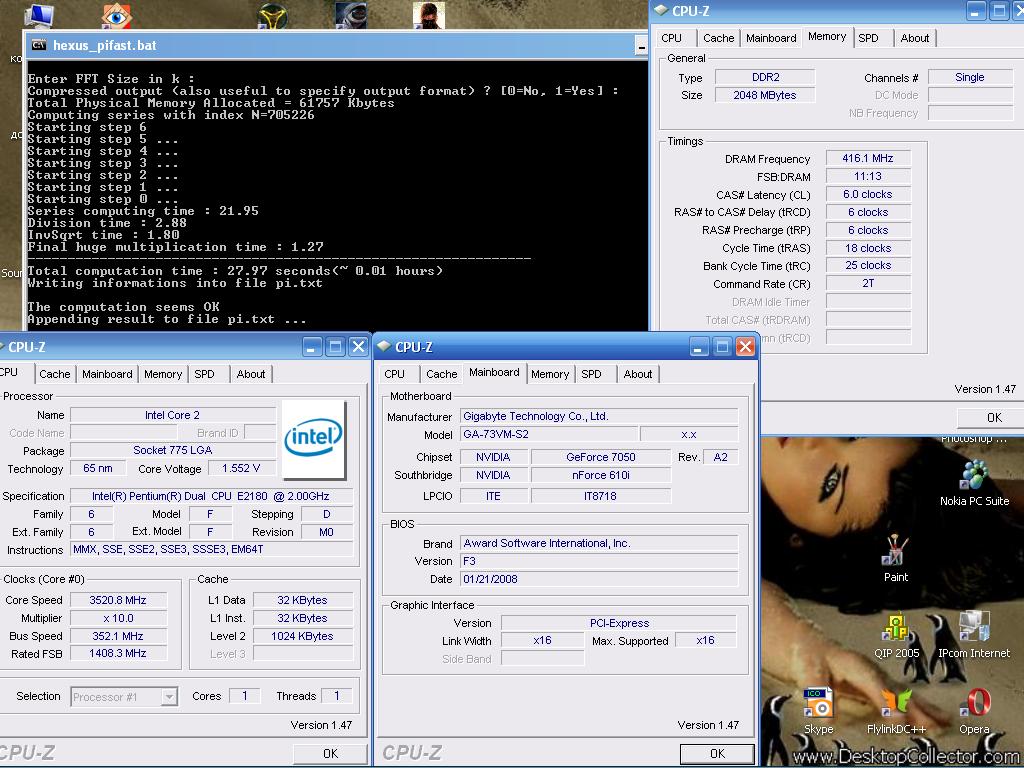Open About tab in the top-right CPU-Z window
Image resolution: width=1024 pixels, height=768 pixels.
(914, 38)
